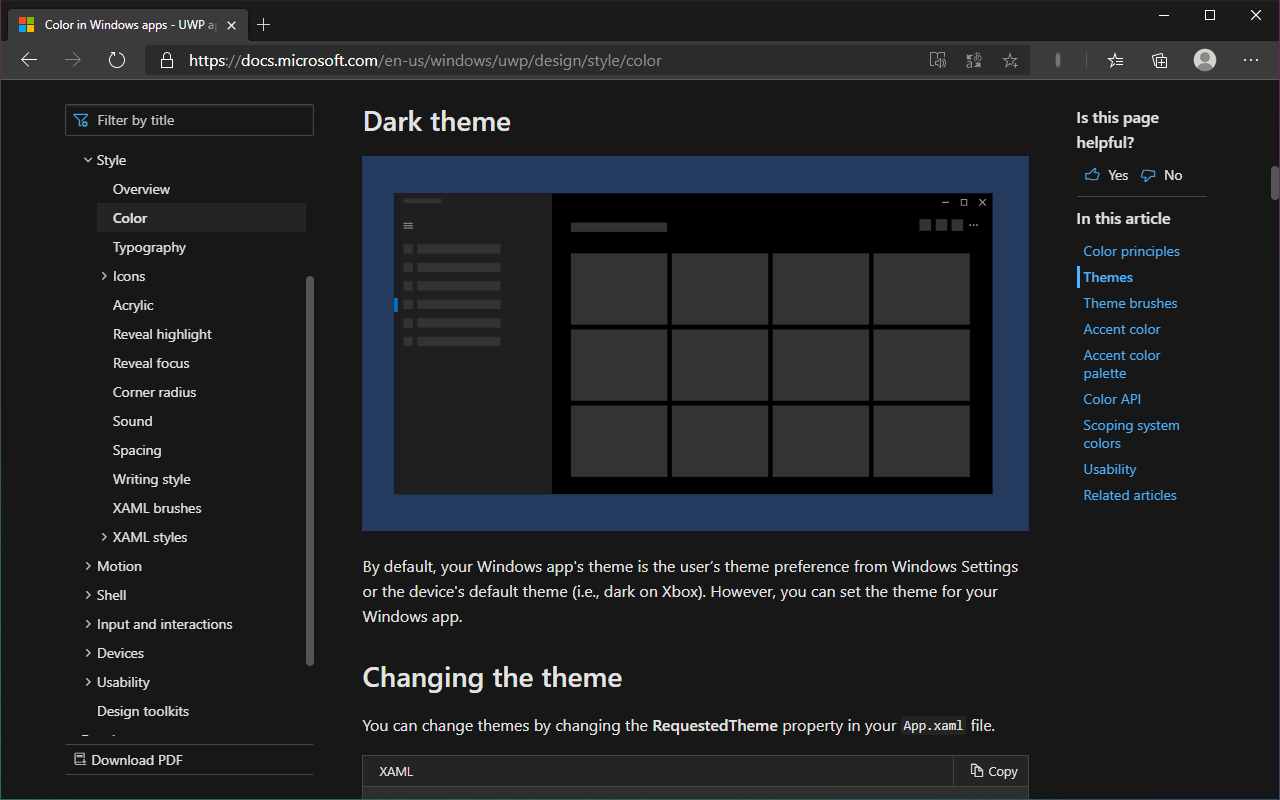This screenshot has height=800, width=1280.
Task: Switch to the Color sidebar page
Action: click(130, 217)
